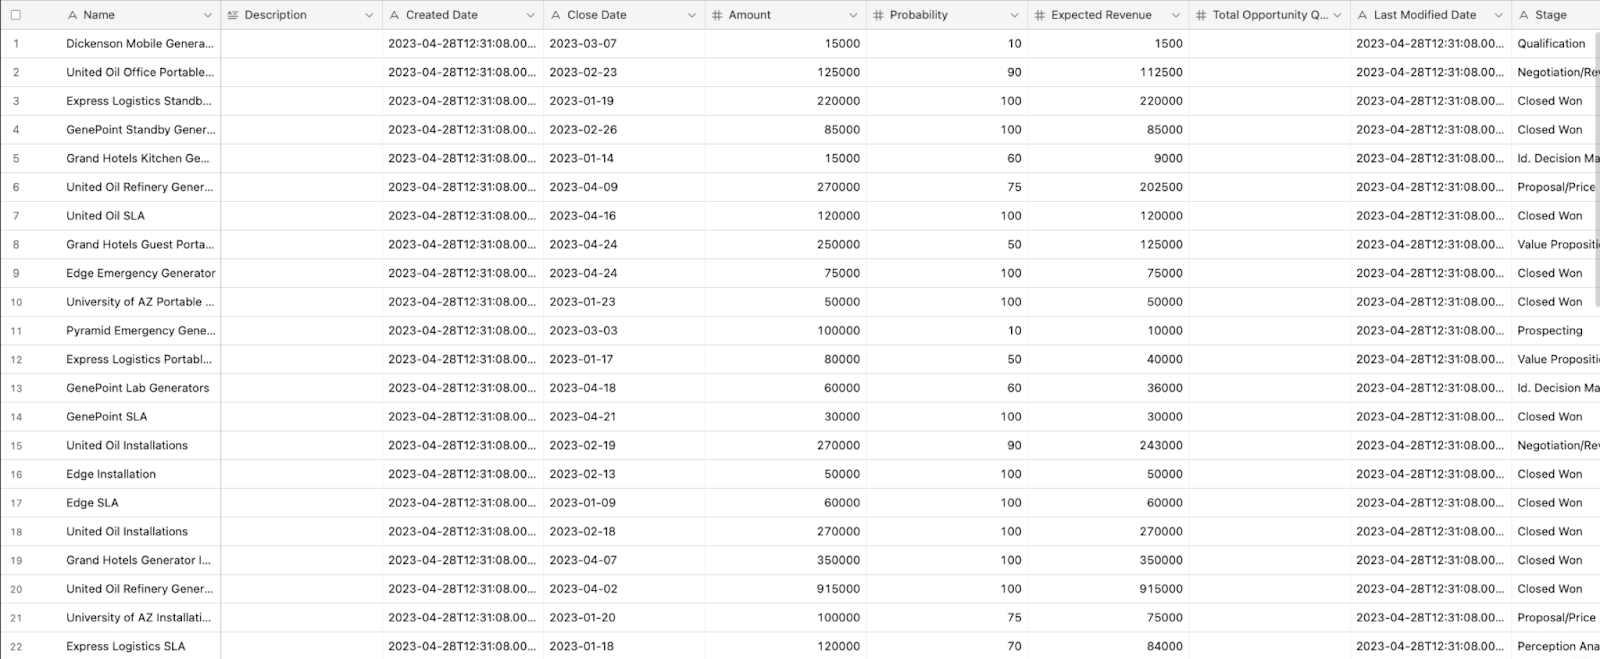The height and width of the screenshot is (659, 1600).
Task: Select the "University of AZ Portable ..." name cell
Action: click(x=141, y=302)
